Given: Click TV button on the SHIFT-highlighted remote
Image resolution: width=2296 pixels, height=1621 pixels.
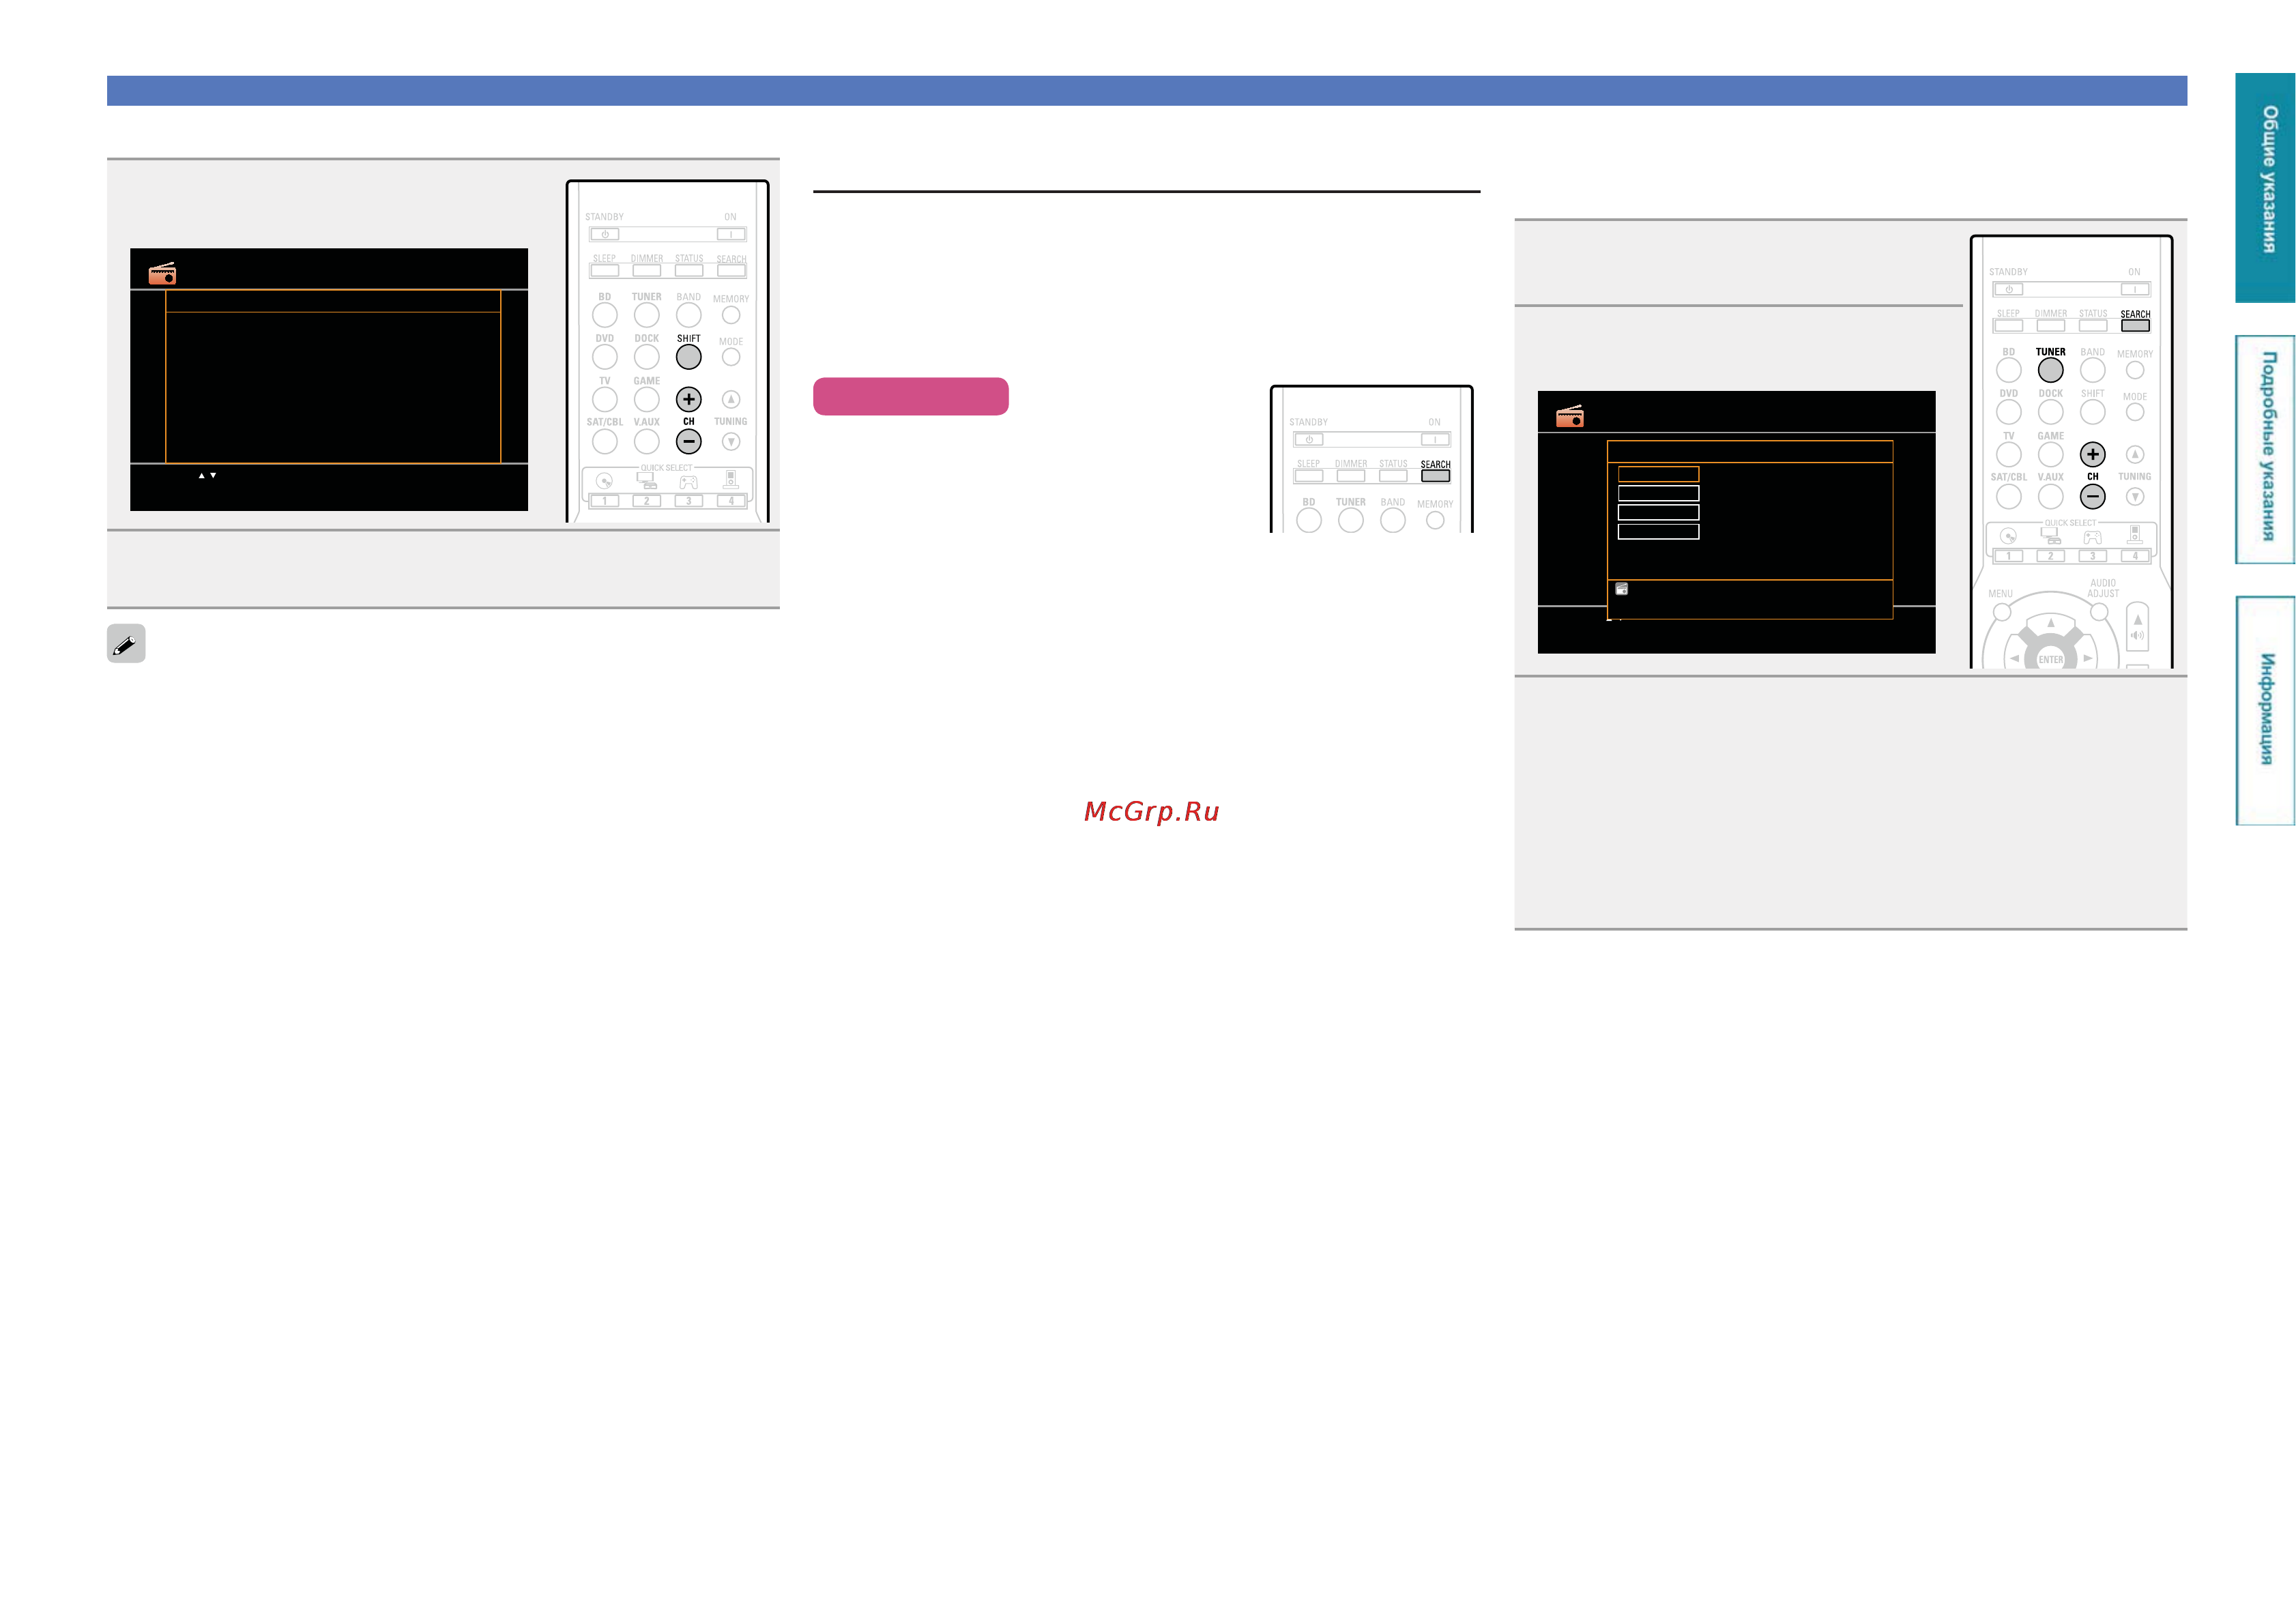Looking at the screenshot, I should pyautogui.click(x=605, y=399).
